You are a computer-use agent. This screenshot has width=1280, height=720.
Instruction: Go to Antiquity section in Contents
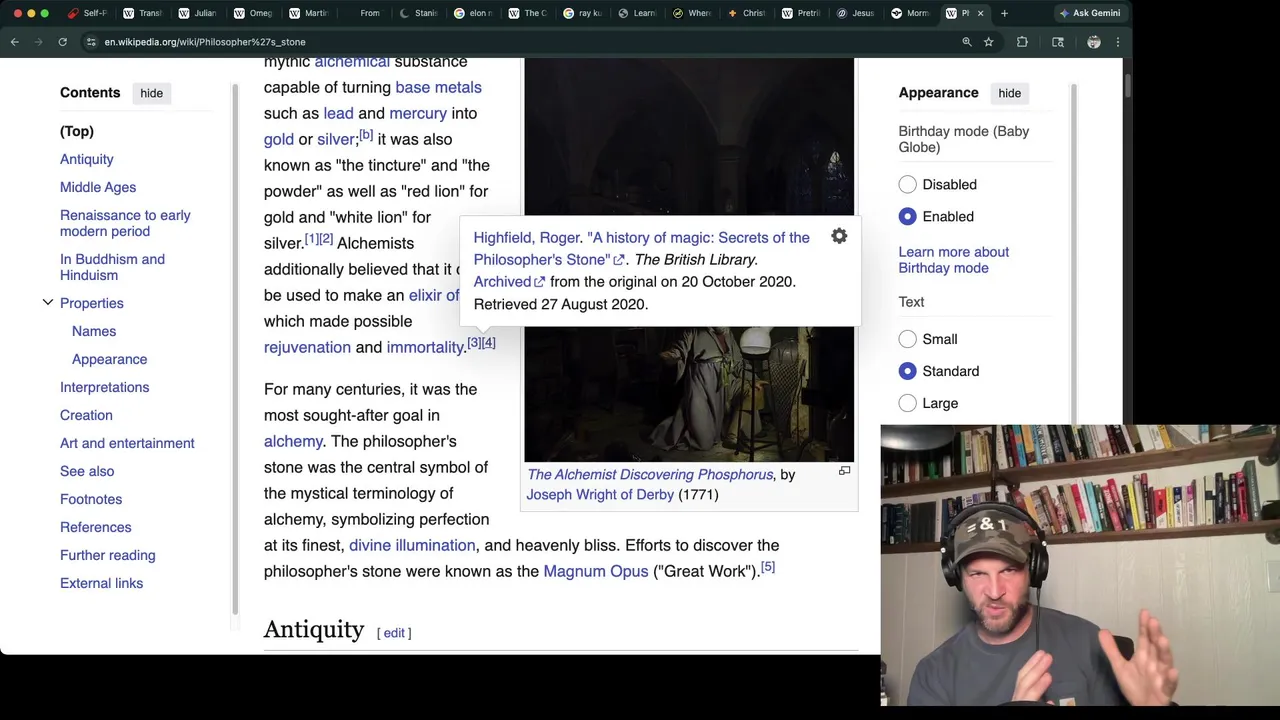87,159
